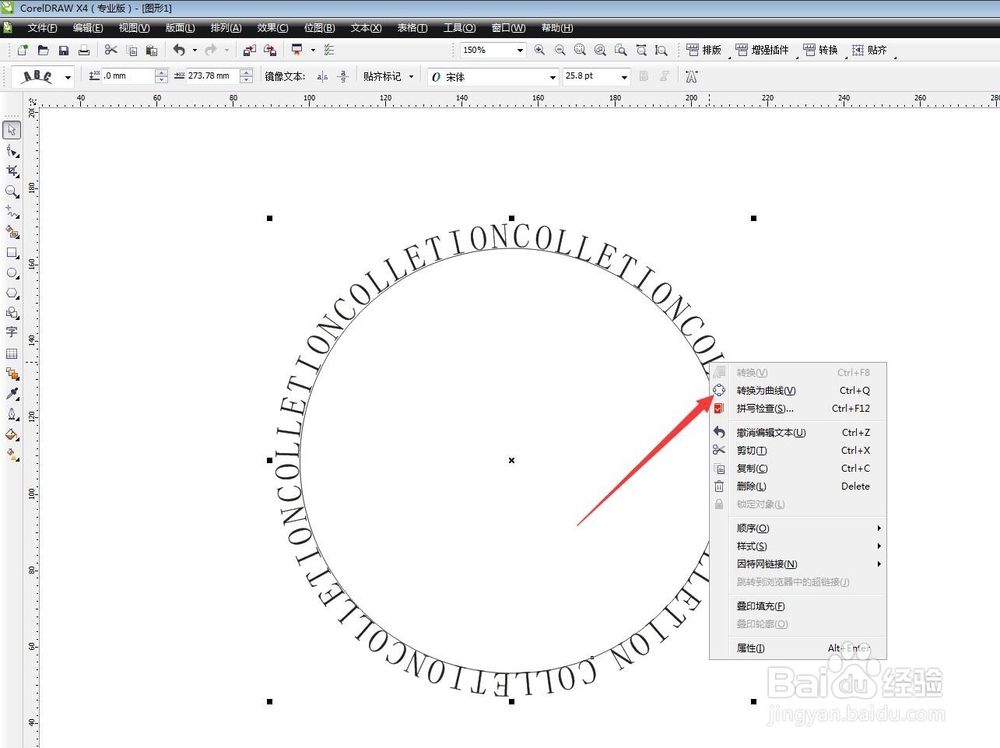The width and height of the screenshot is (1000, 748).
Task: Toggle mirror text vertically button
Action: click(342, 77)
